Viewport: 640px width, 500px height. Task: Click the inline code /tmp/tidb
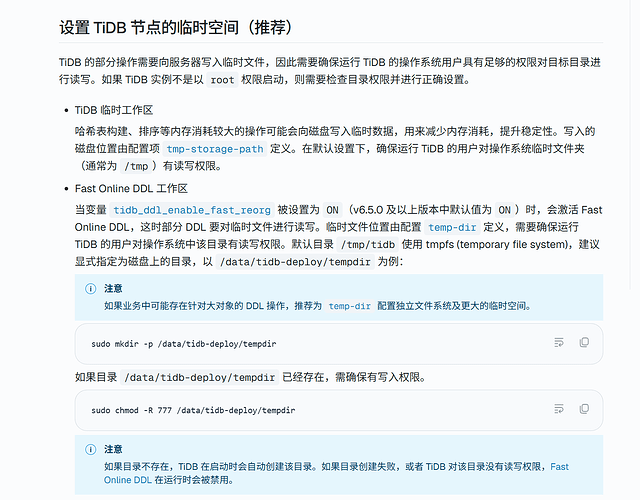(368, 244)
